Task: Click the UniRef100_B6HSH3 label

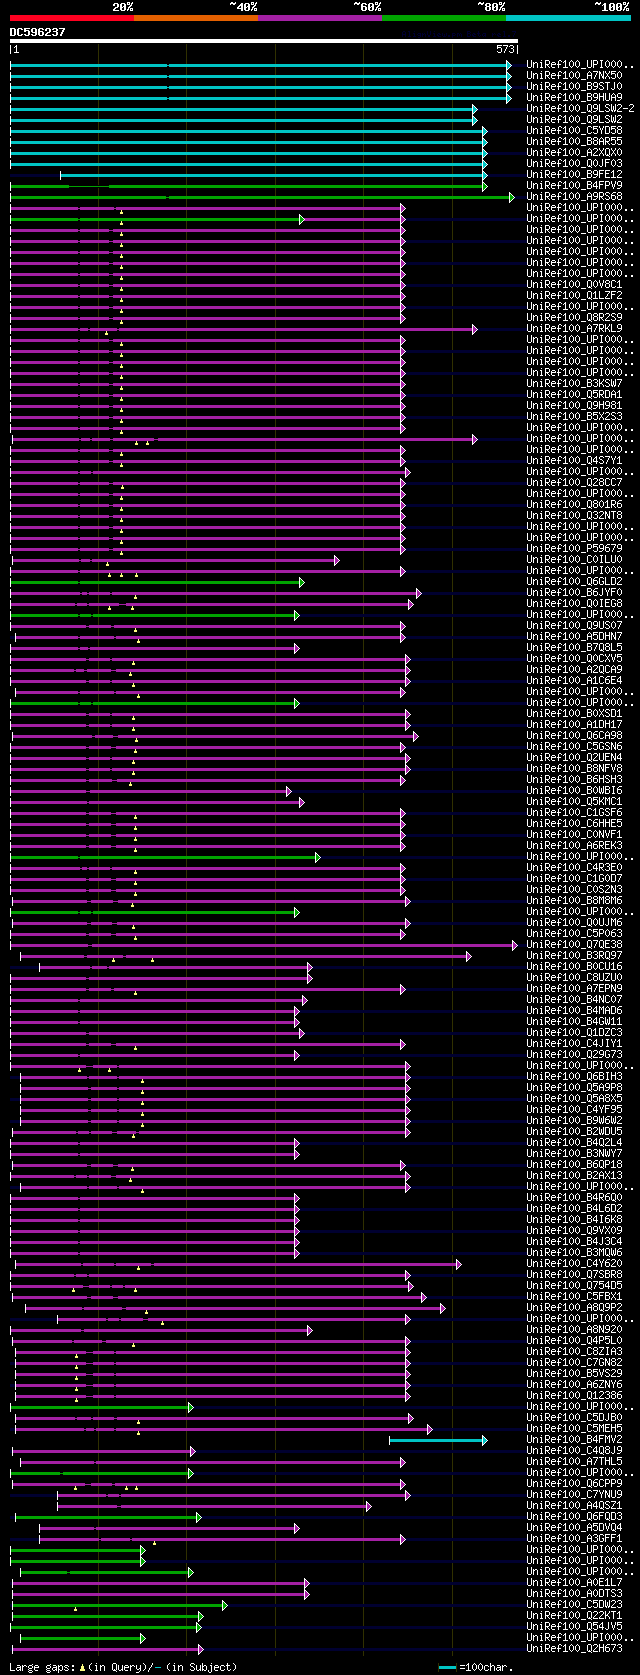Action: pyautogui.click(x=574, y=780)
